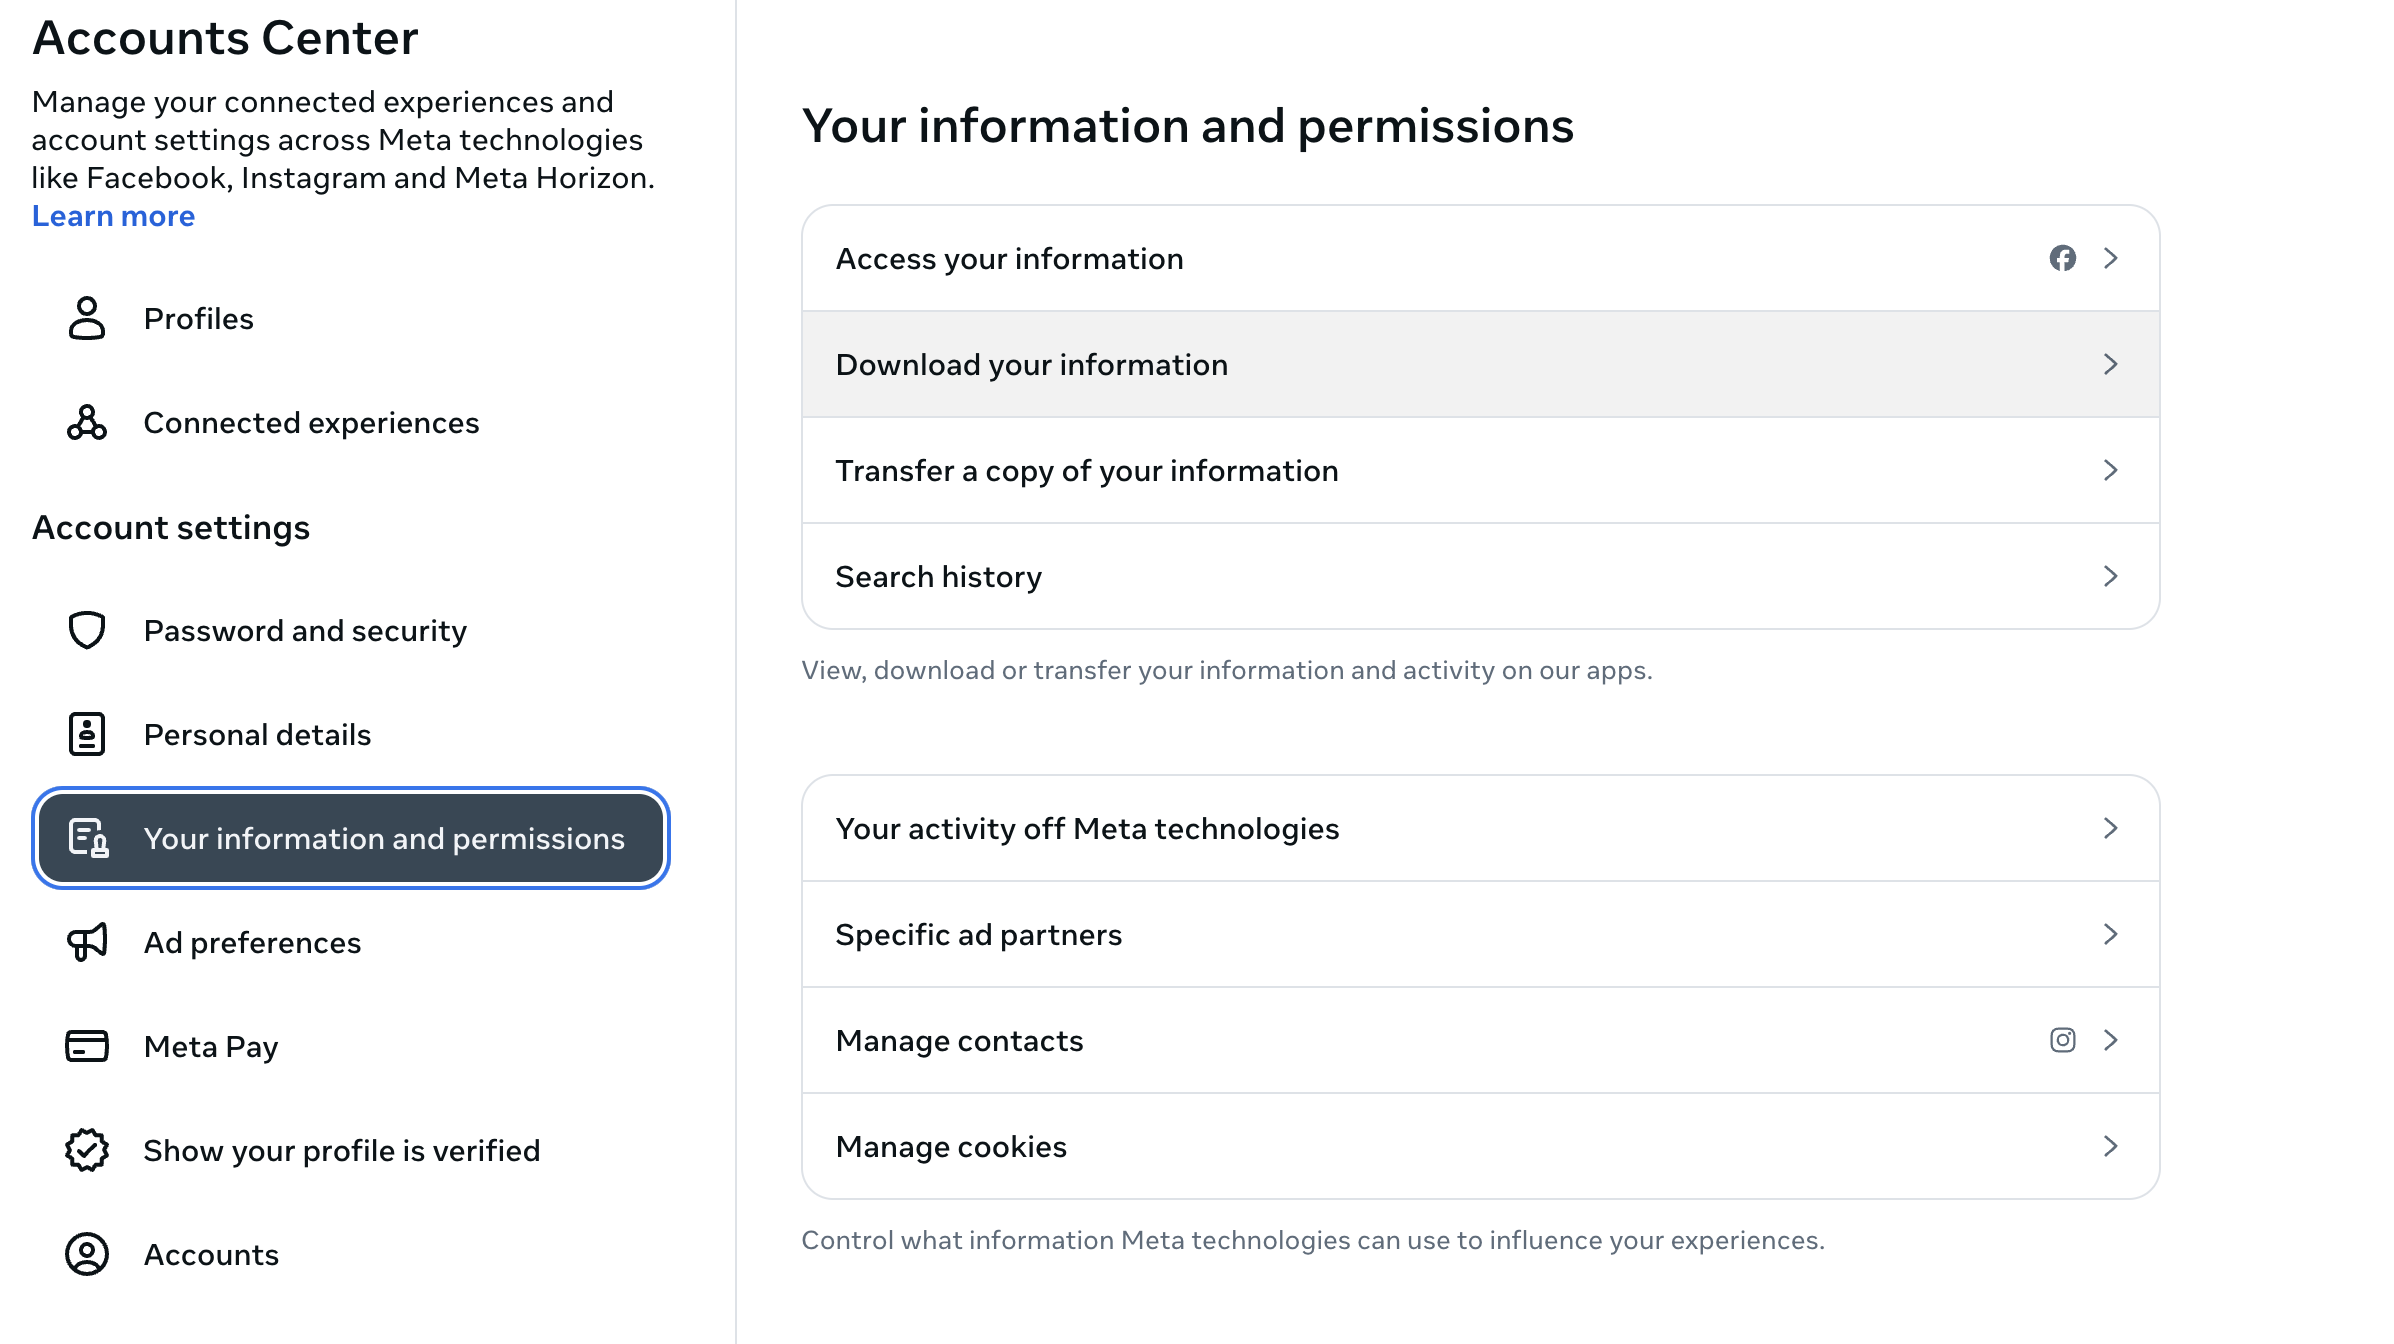Screen dimensions: 2394x1344
Task: Click the Password and security shield icon
Action: tap(87, 630)
